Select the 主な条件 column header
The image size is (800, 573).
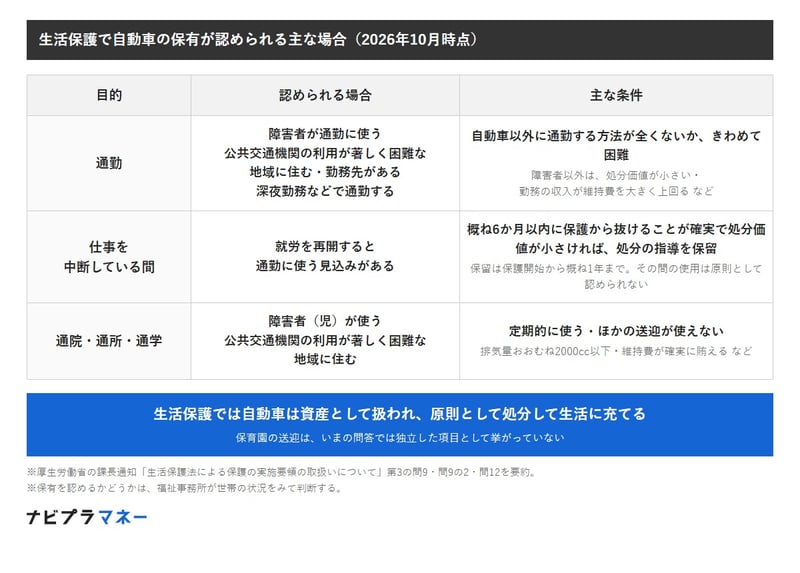point(616,95)
